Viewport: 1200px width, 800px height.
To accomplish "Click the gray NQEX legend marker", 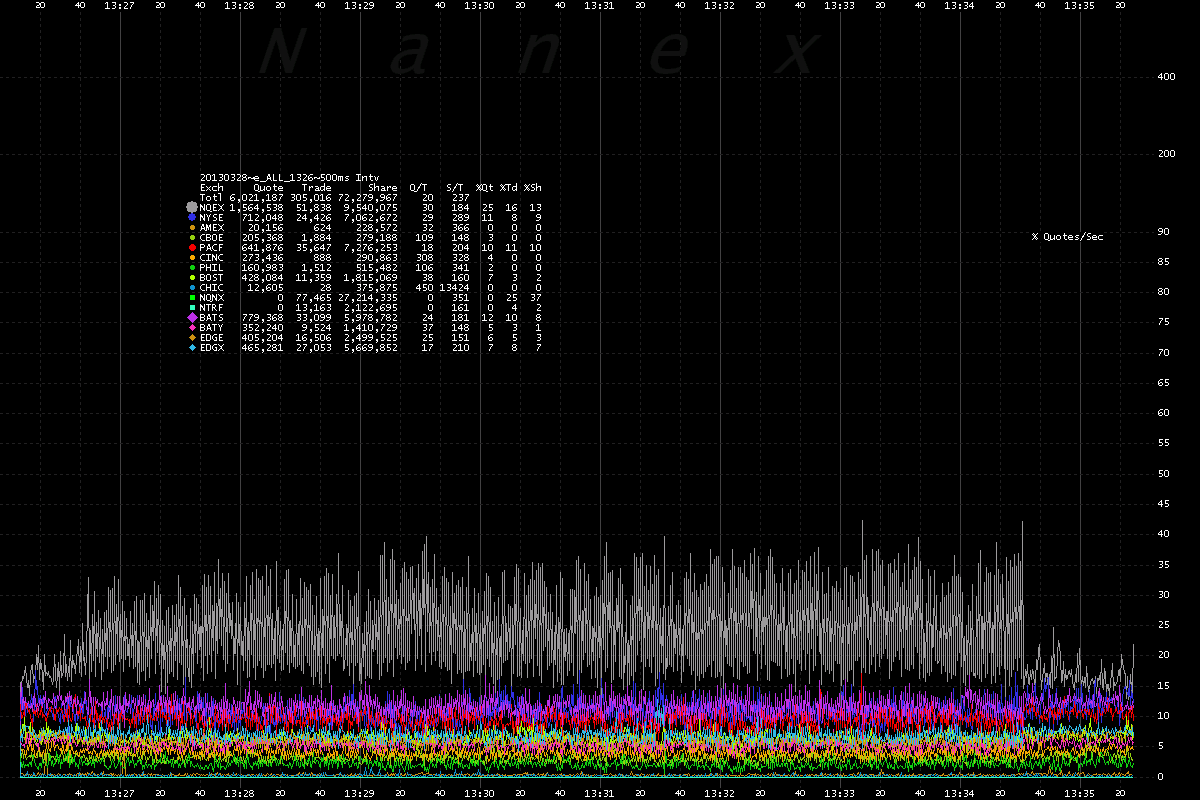I will pyautogui.click(x=191, y=207).
